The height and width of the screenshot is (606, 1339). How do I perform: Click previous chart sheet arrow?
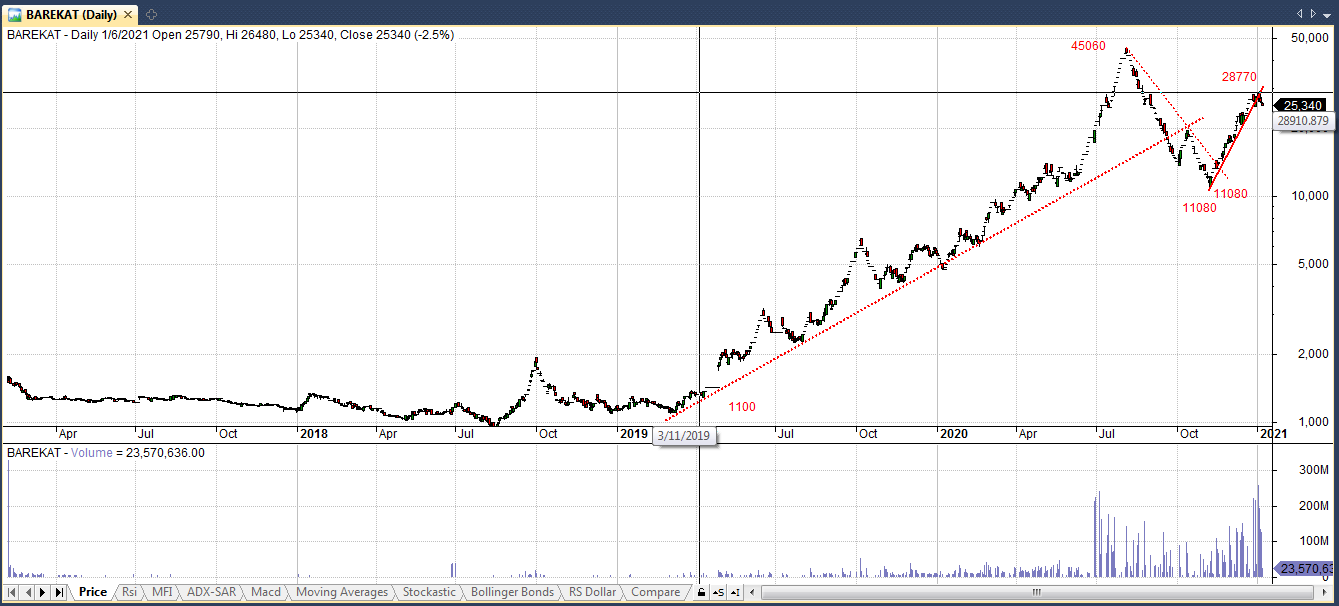pyautogui.click(x=28, y=592)
